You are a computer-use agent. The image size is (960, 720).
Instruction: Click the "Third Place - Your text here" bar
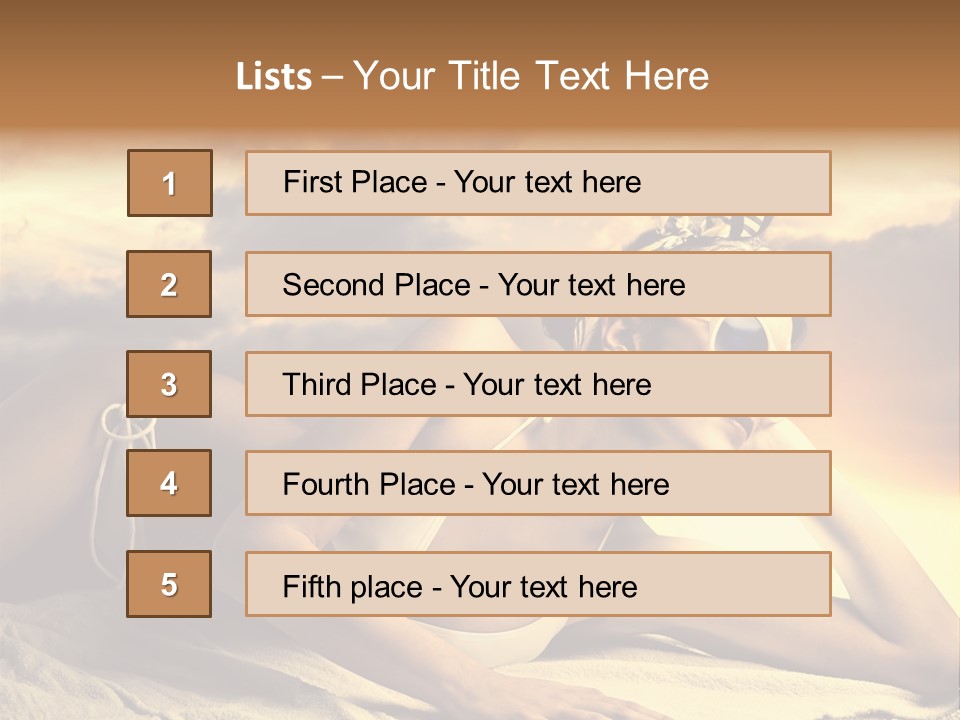tap(538, 384)
